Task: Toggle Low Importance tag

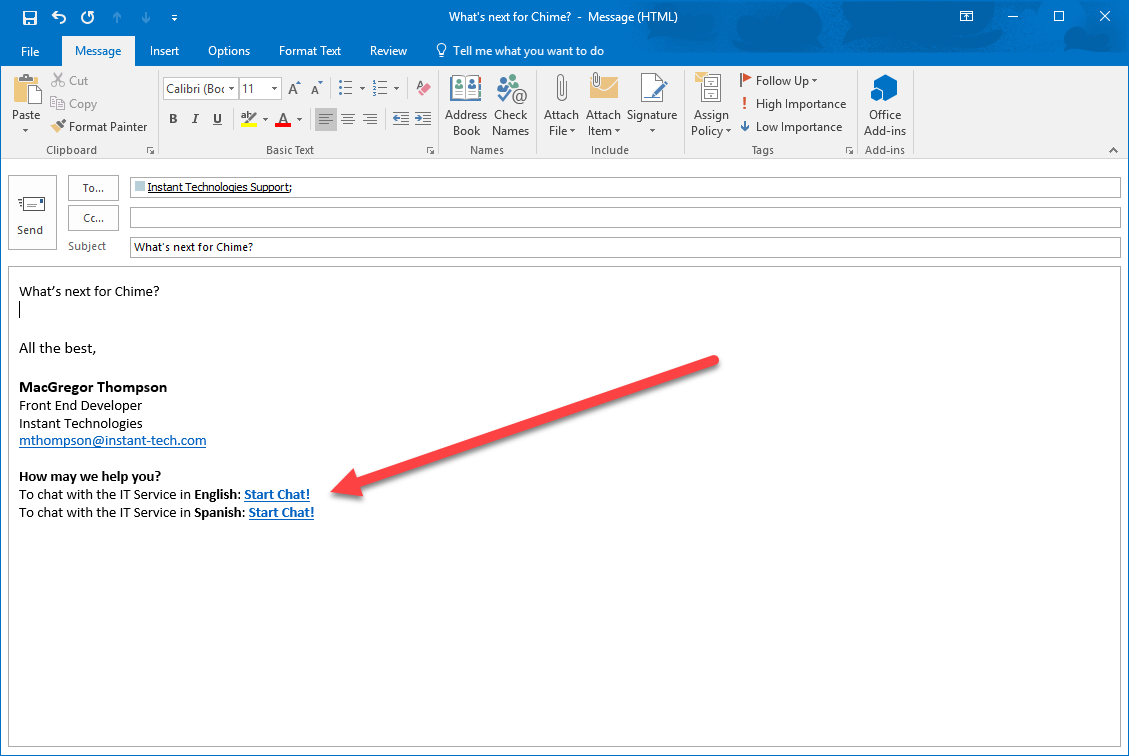Action: (x=791, y=127)
